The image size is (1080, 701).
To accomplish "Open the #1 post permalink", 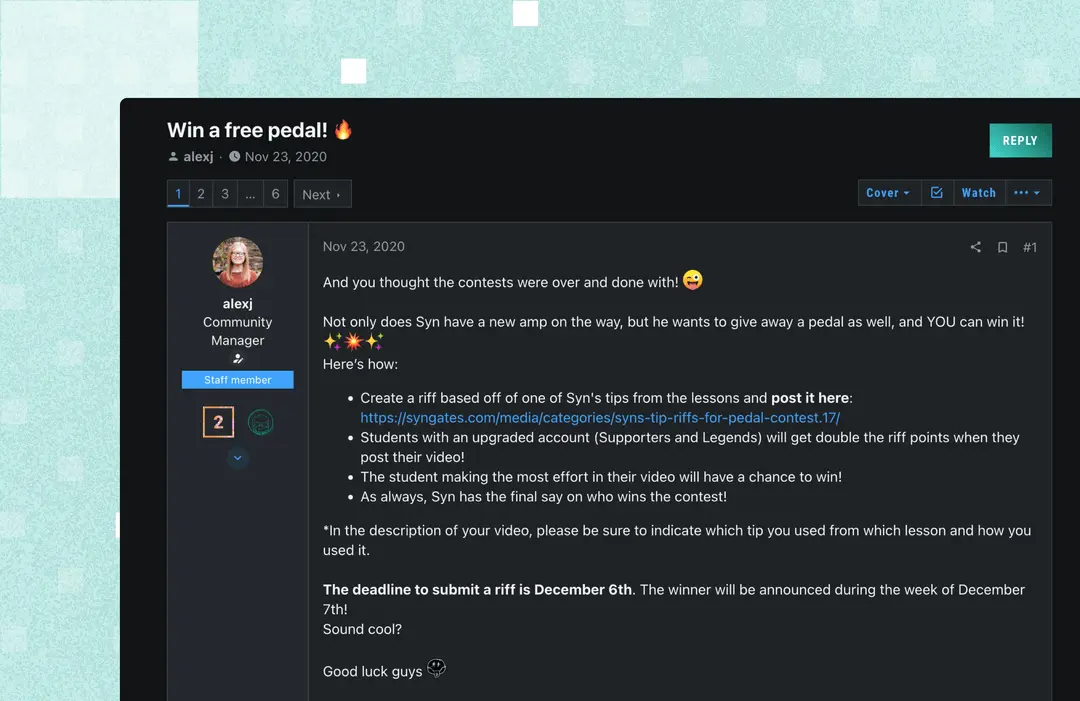I will (1030, 247).
